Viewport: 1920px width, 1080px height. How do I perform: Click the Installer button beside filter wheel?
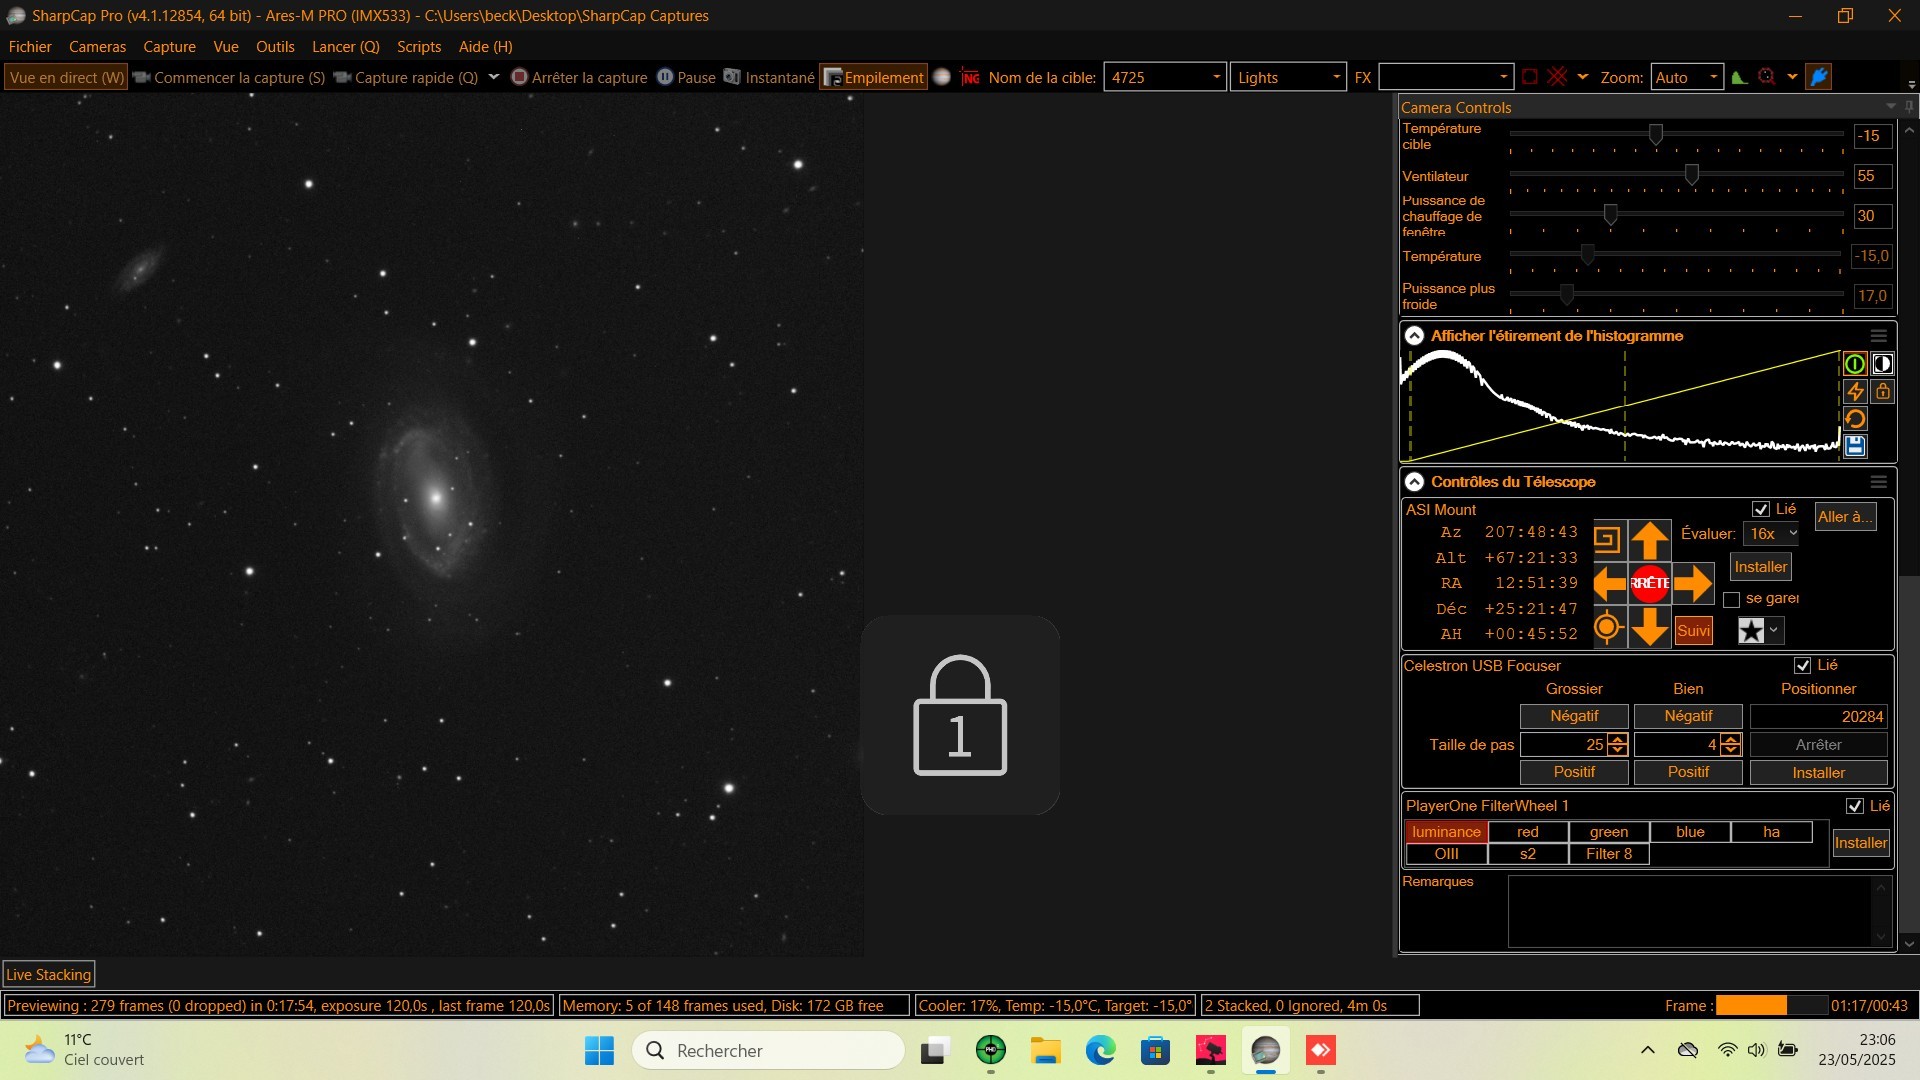(x=1860, y=843)
